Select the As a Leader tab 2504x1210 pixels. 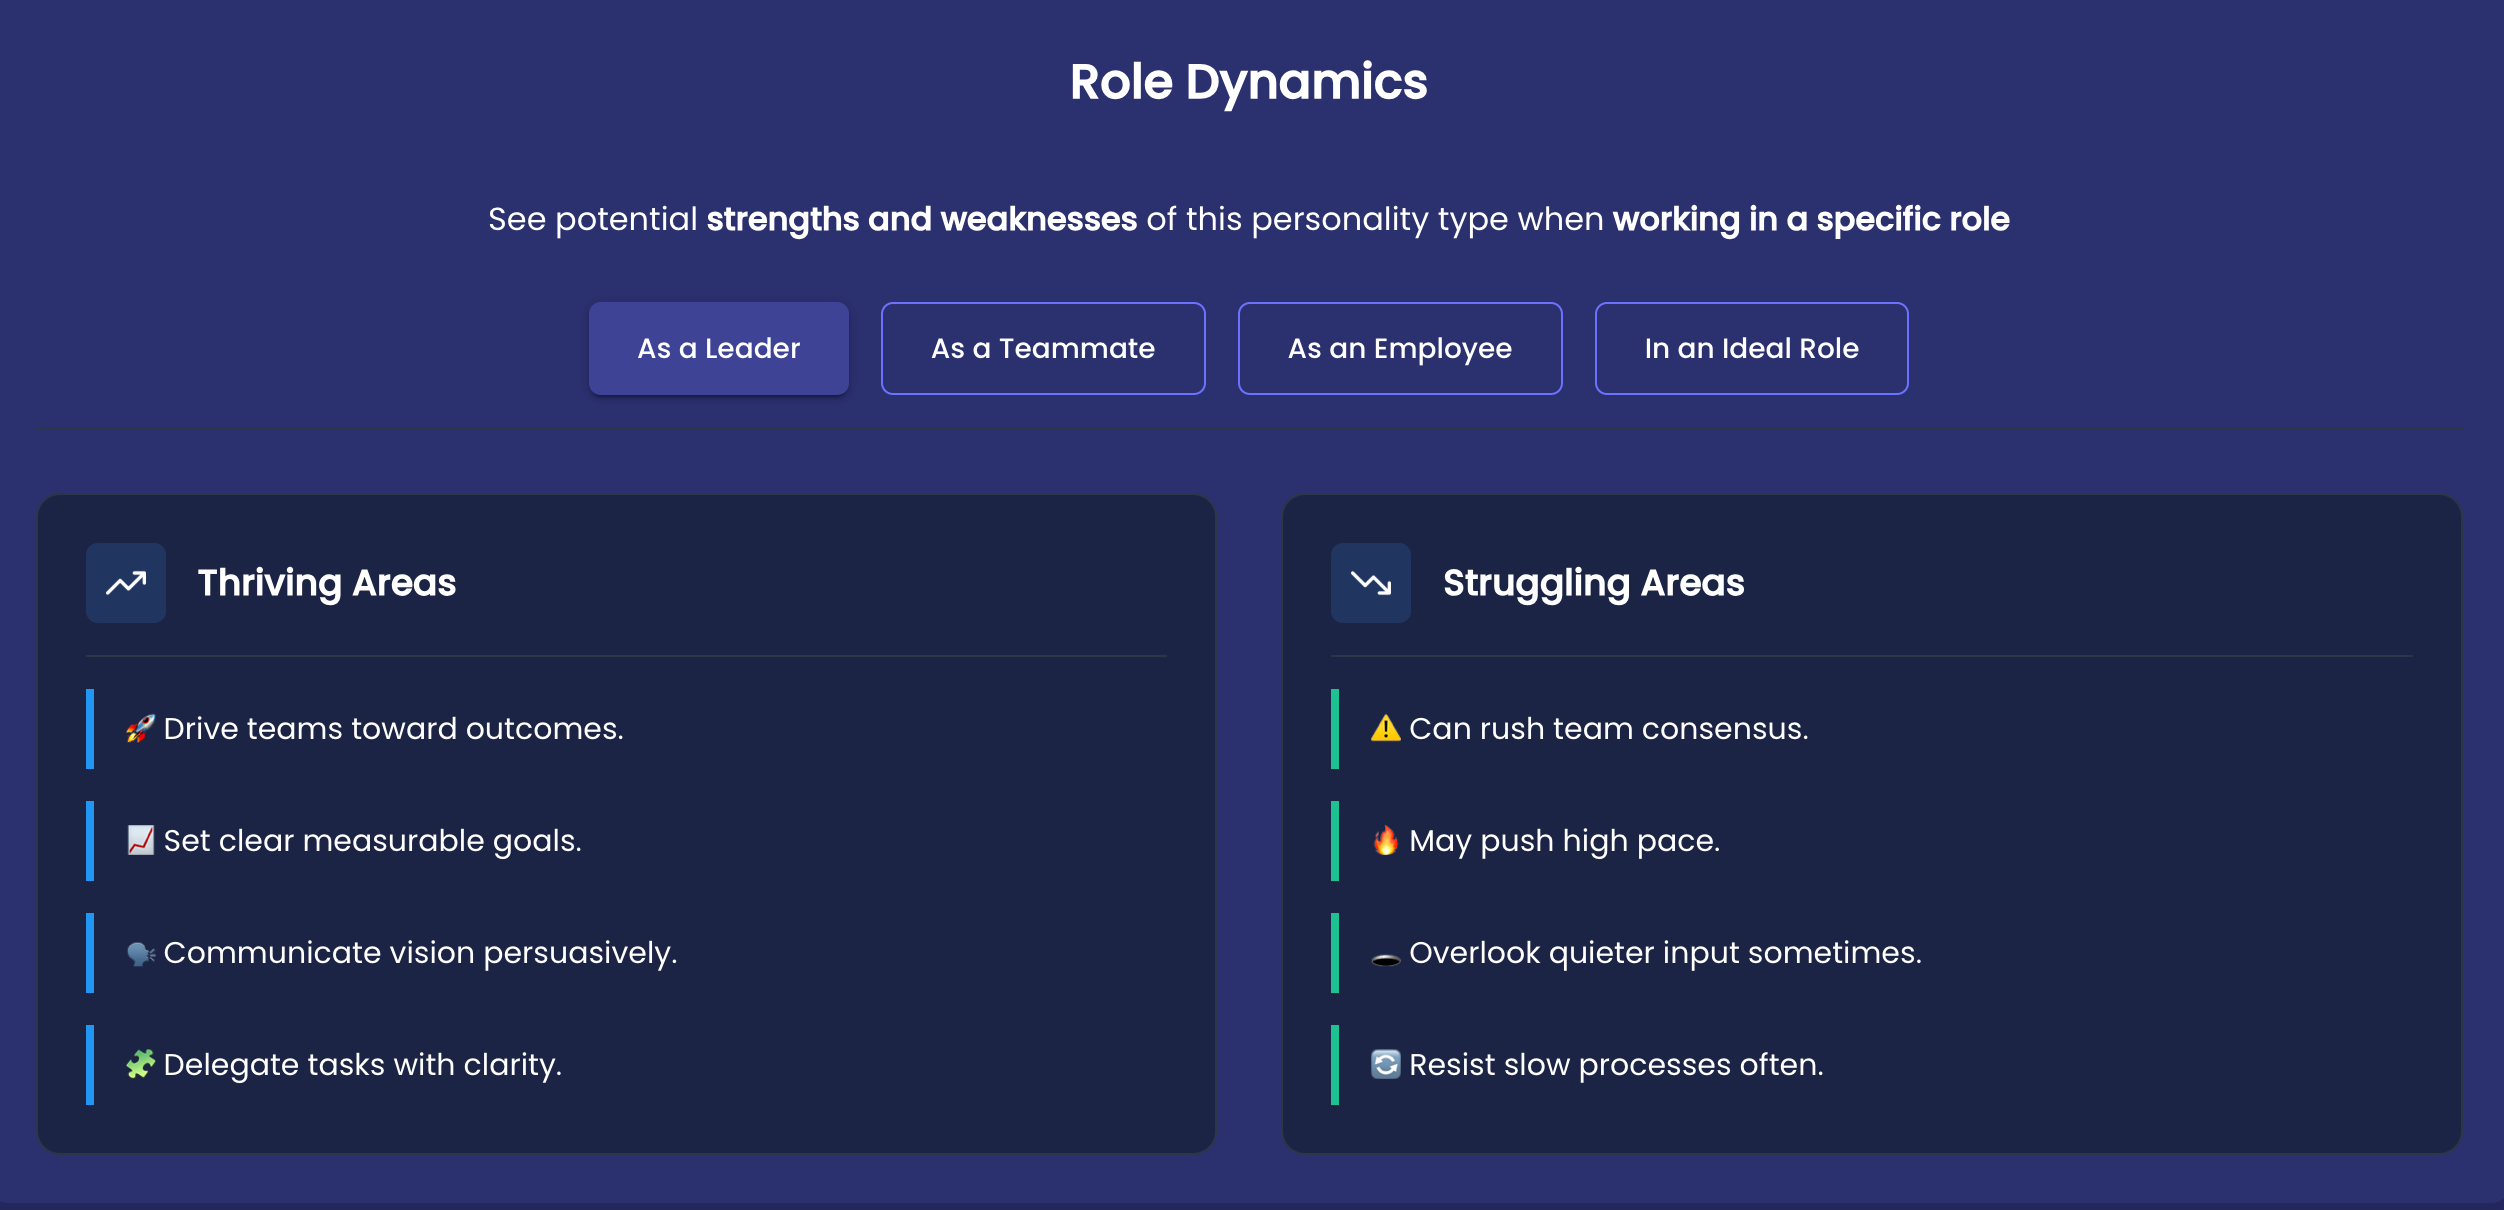tap(718, 348)
